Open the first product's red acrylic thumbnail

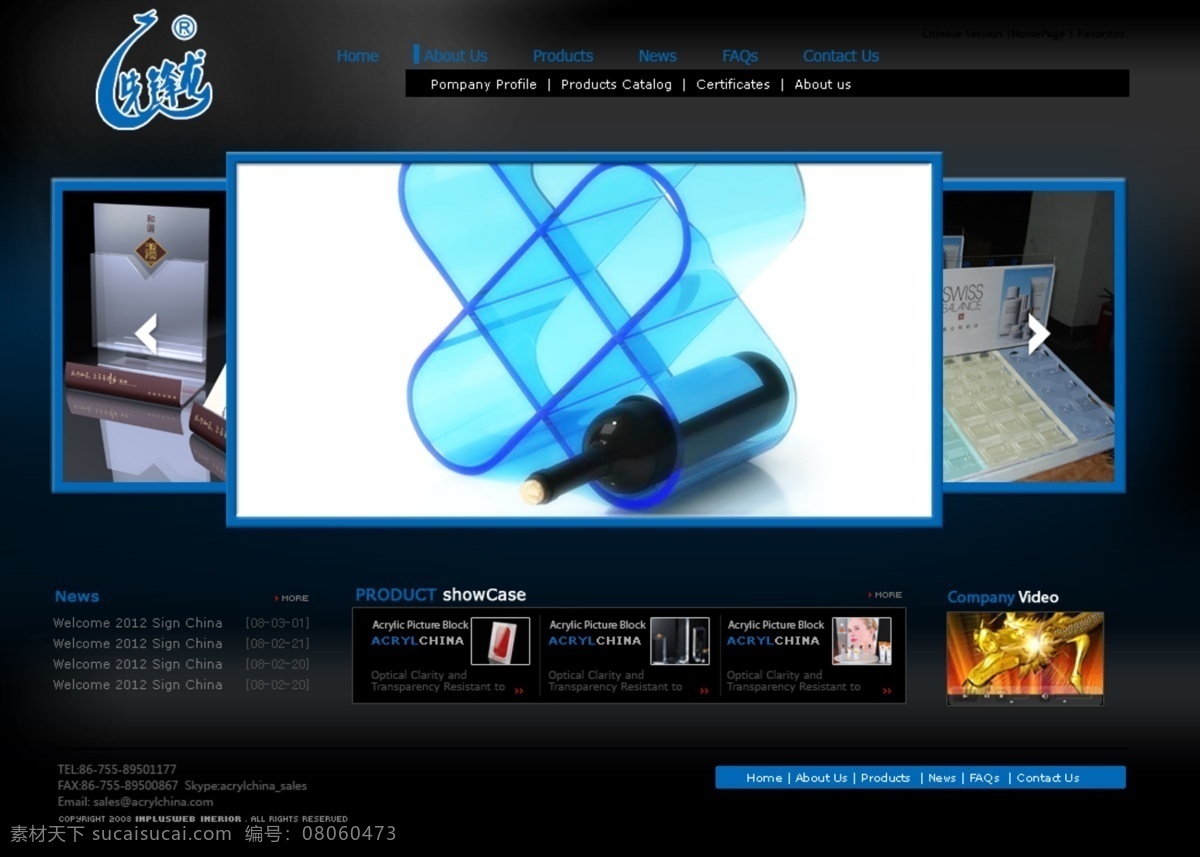tap(501, 641)
